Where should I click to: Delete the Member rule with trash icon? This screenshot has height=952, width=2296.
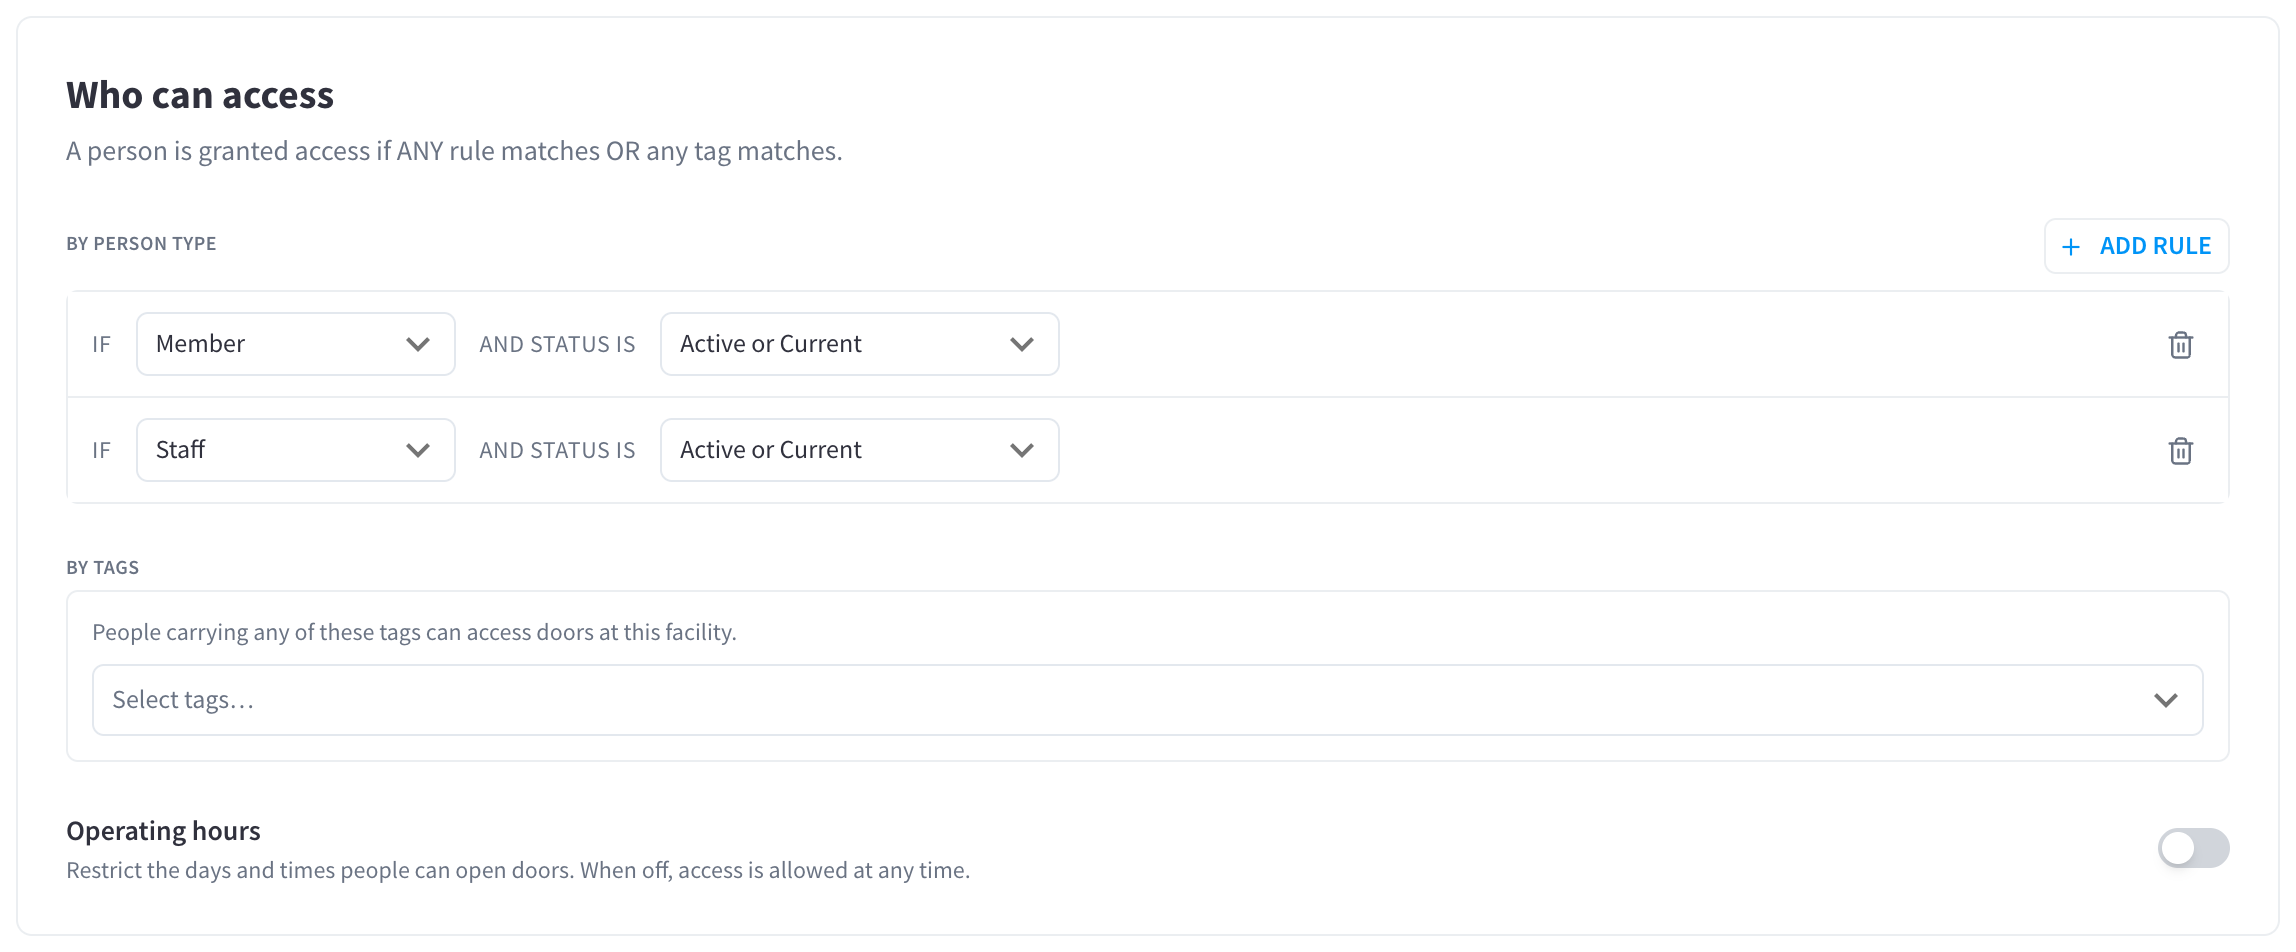click(x=2180, y=345)
